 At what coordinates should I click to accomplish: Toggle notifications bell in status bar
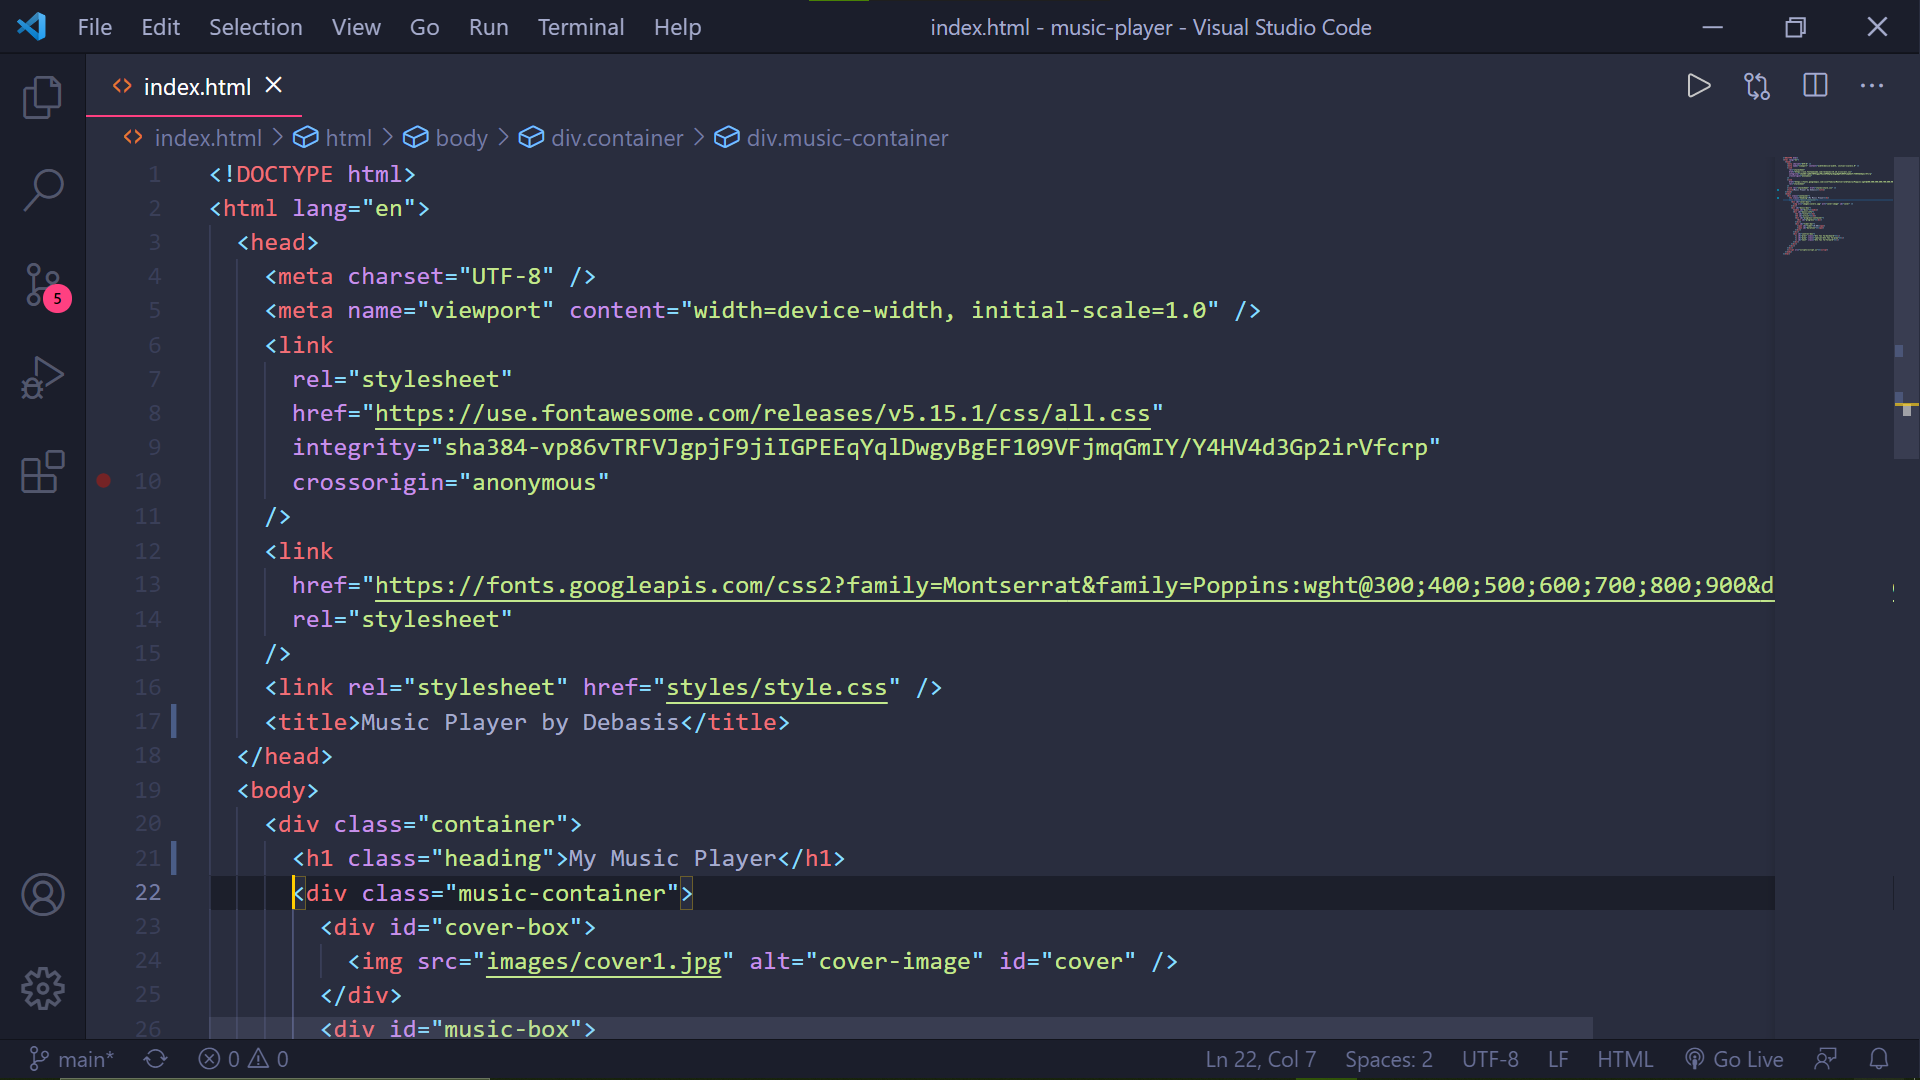tap(1878, 1059)
